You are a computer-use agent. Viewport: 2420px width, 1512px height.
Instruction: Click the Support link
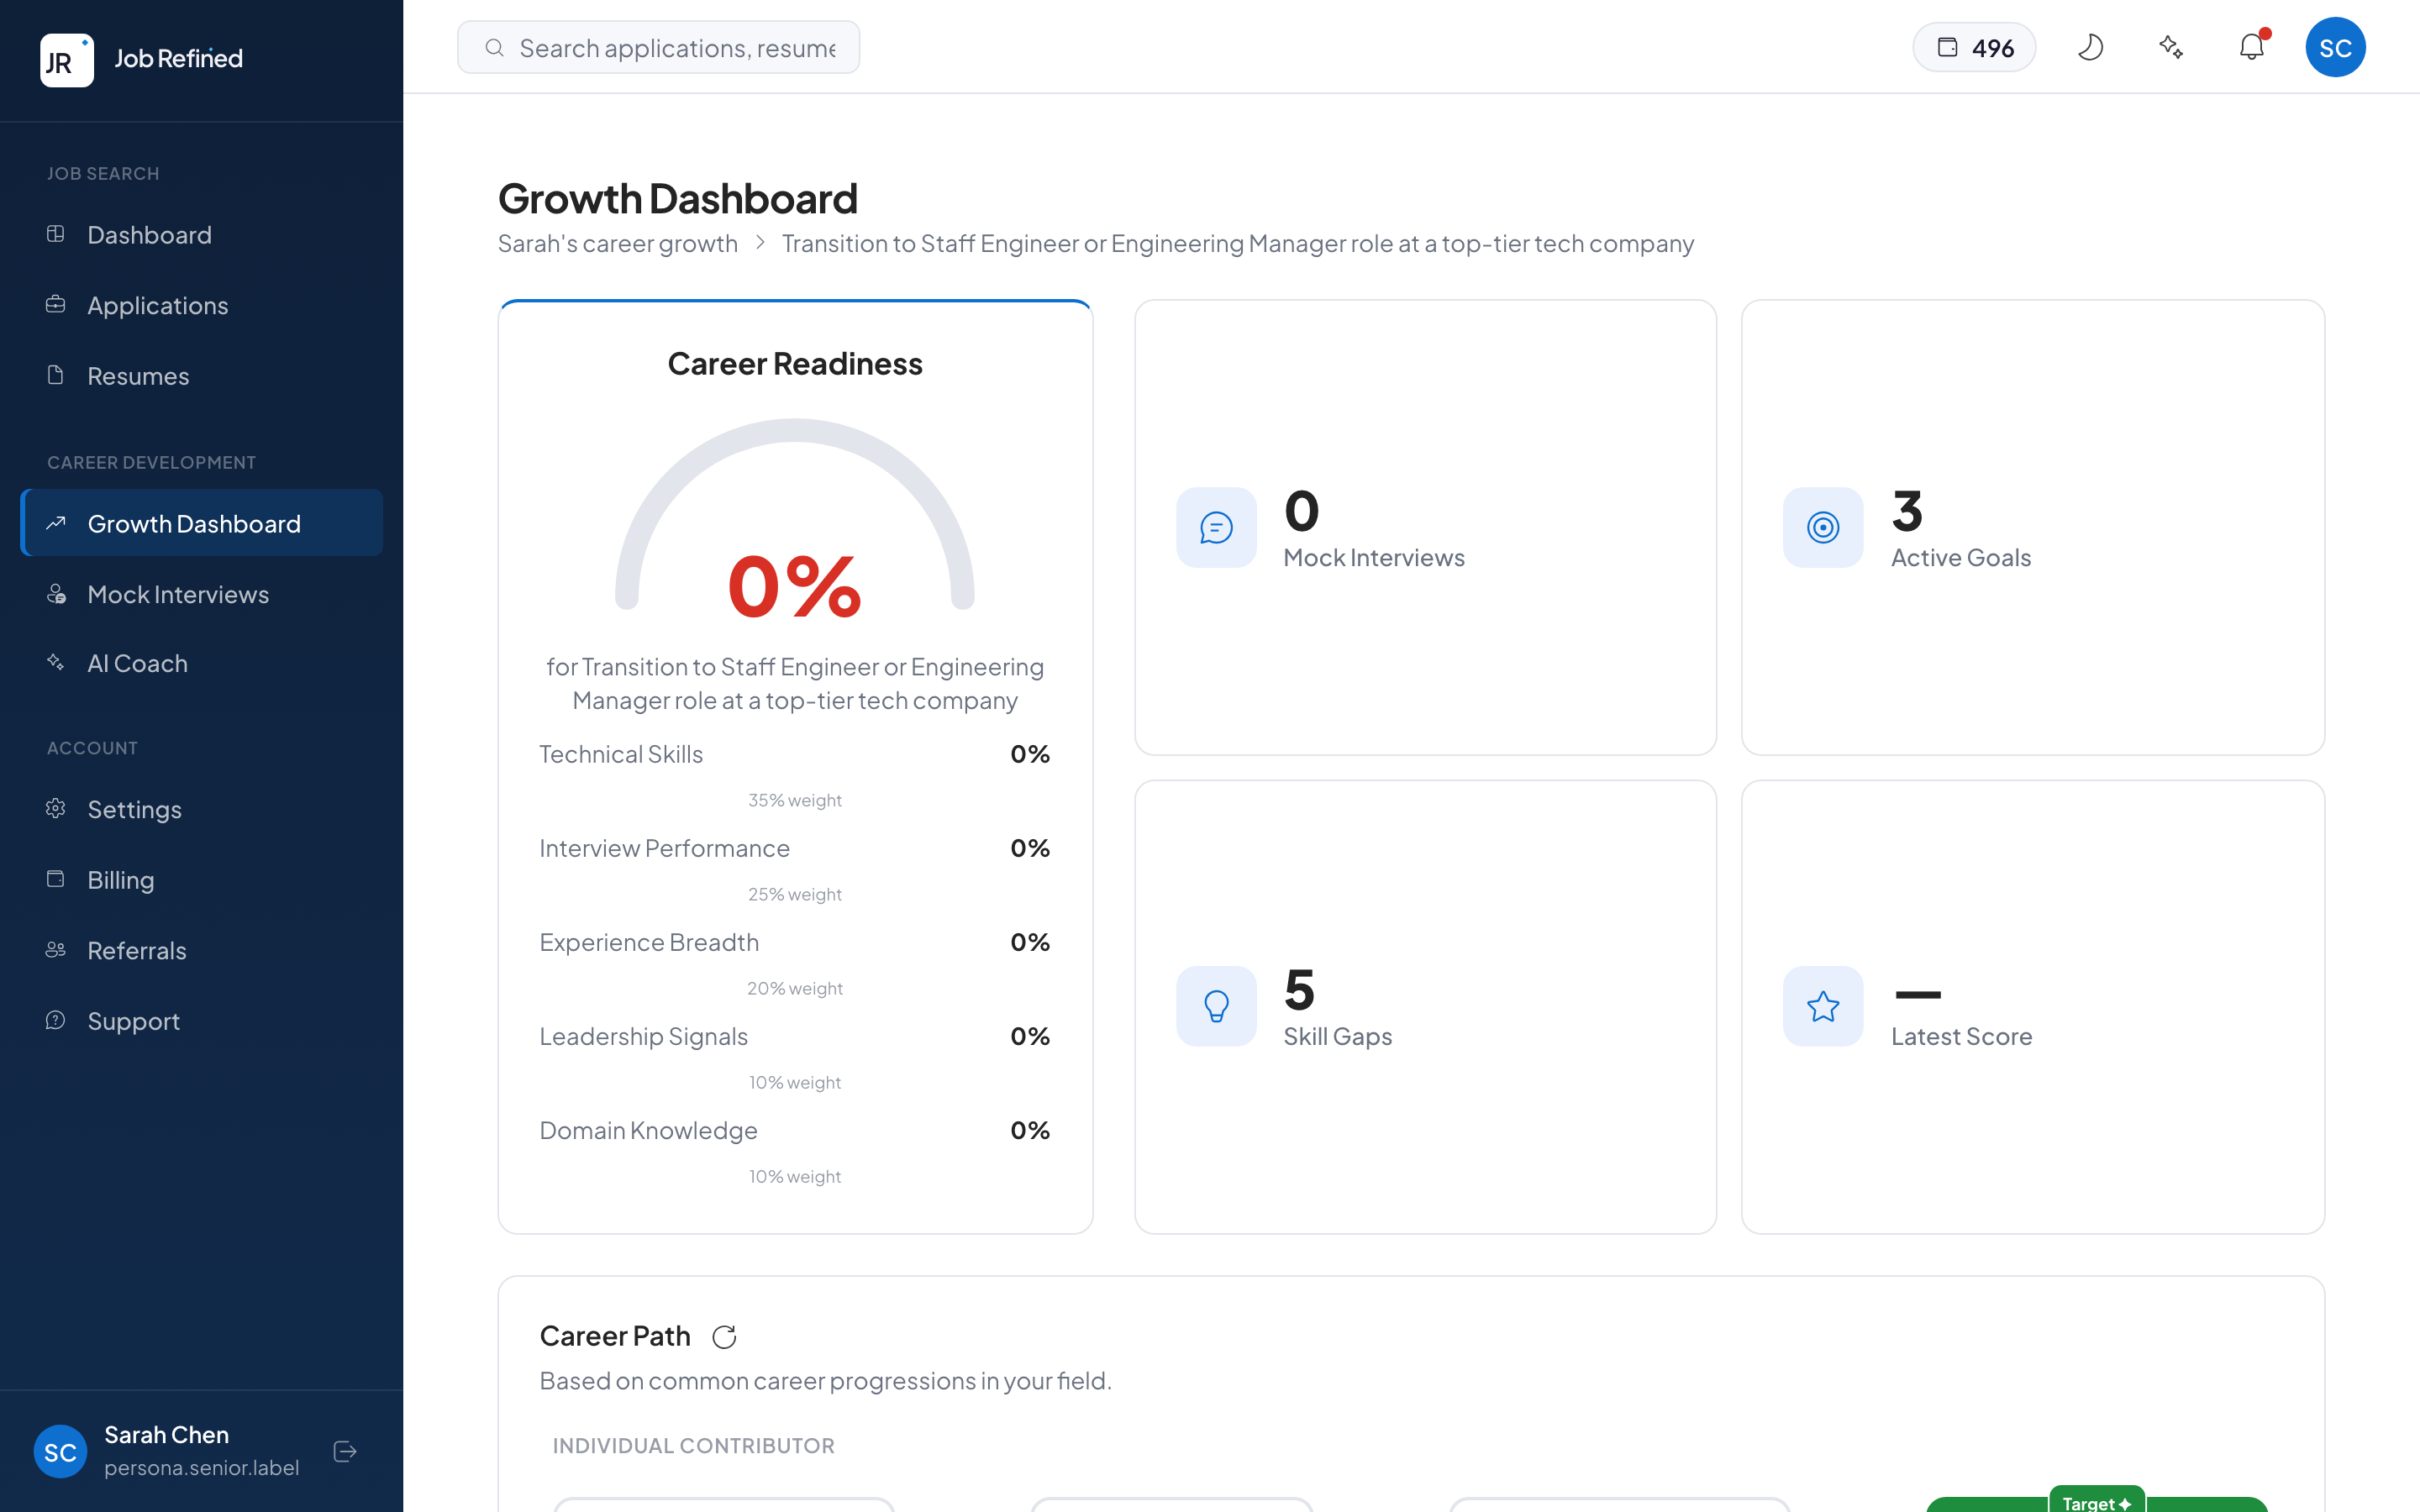click(x=133, y=1021)
